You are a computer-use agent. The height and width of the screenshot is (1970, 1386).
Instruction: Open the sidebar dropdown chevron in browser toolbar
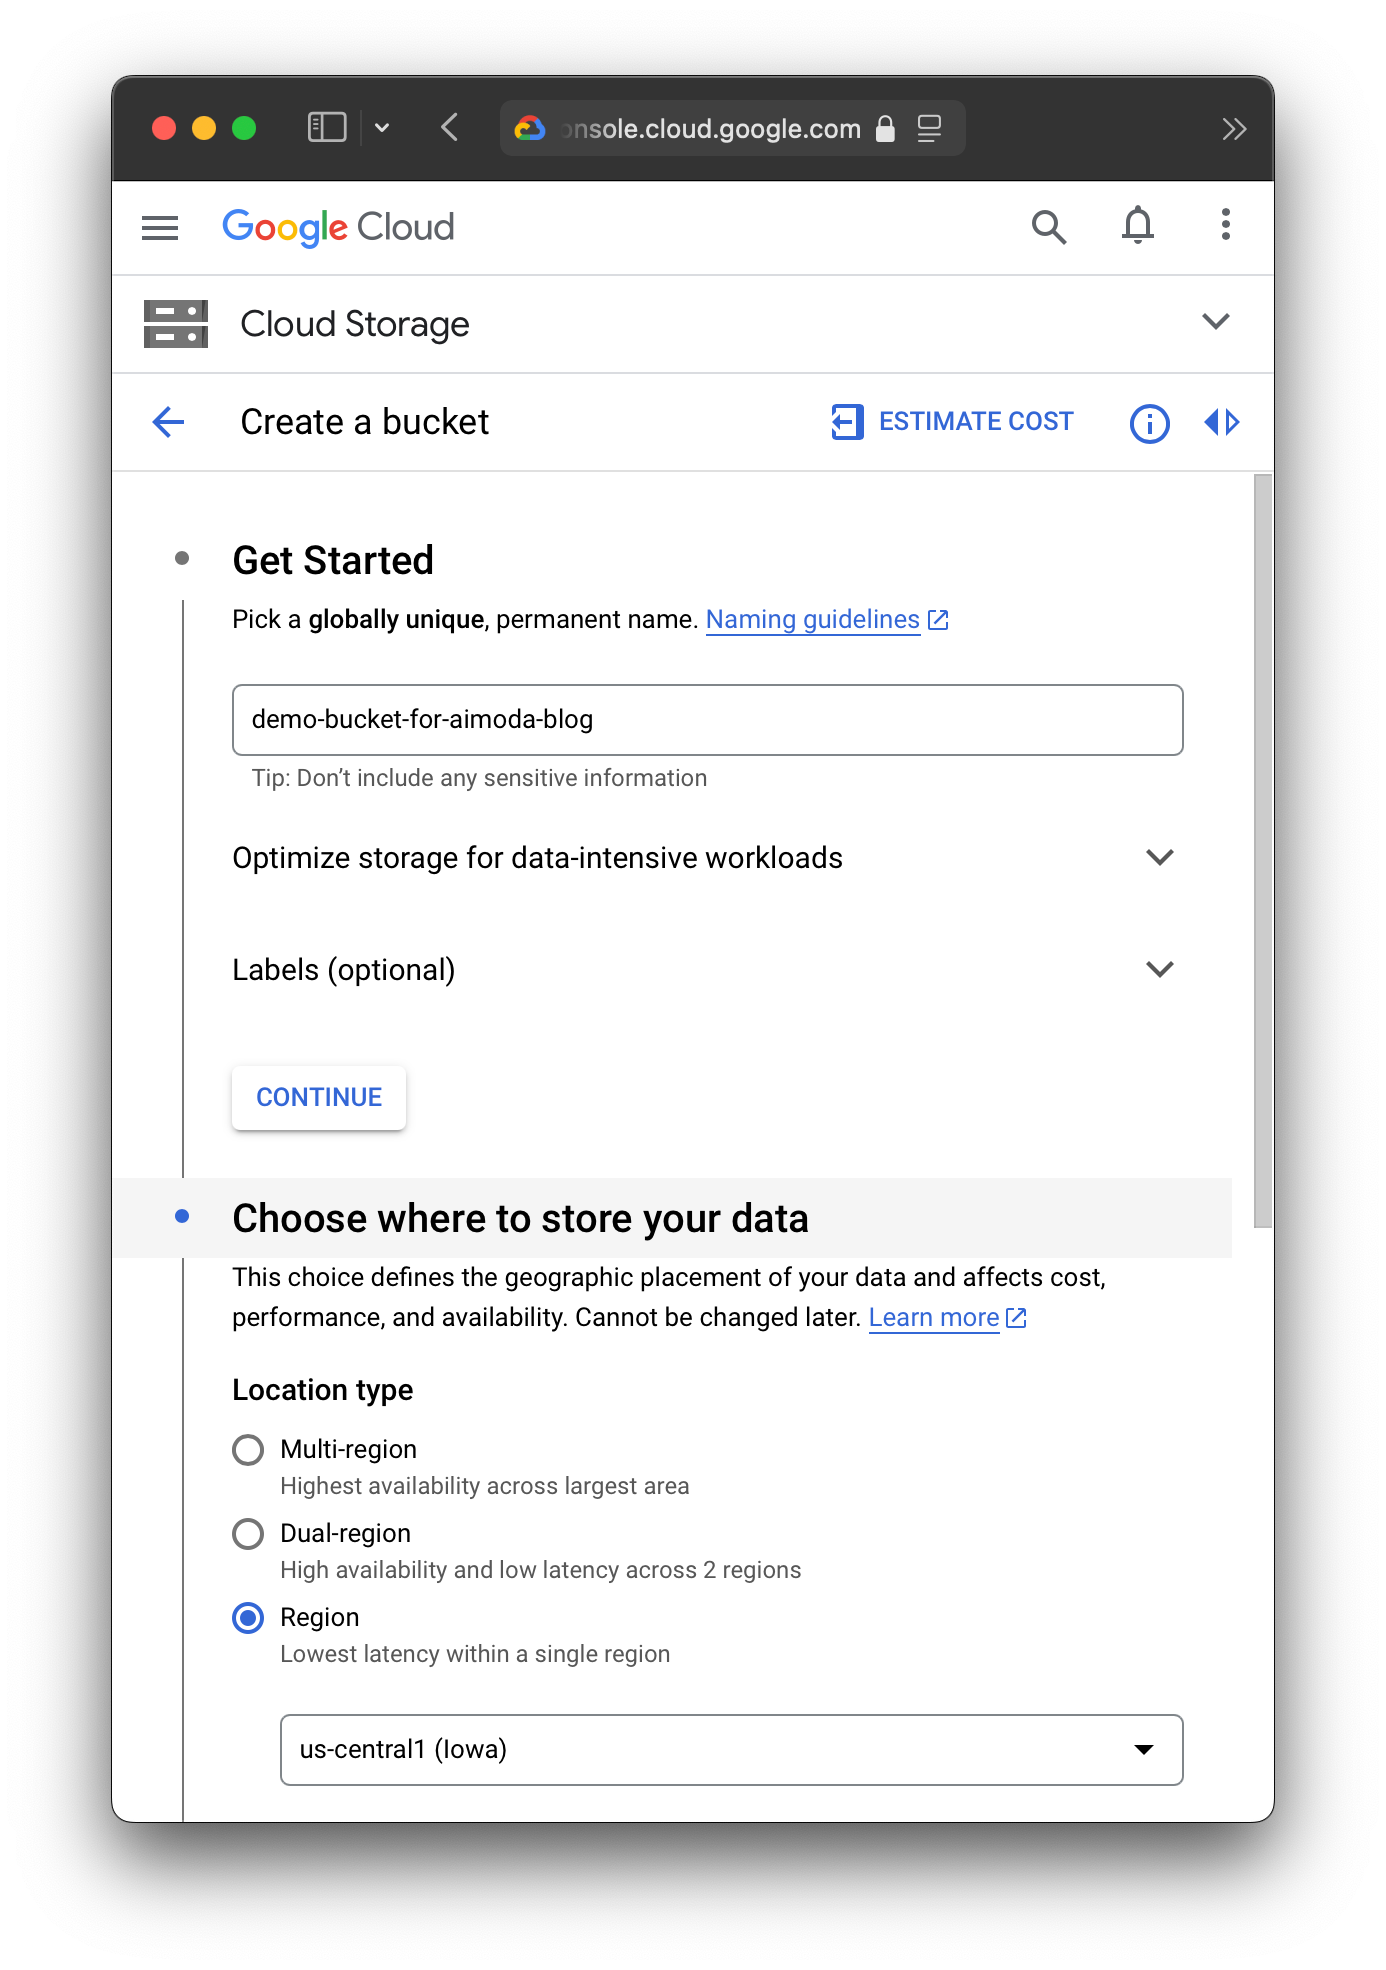[382, 128]
